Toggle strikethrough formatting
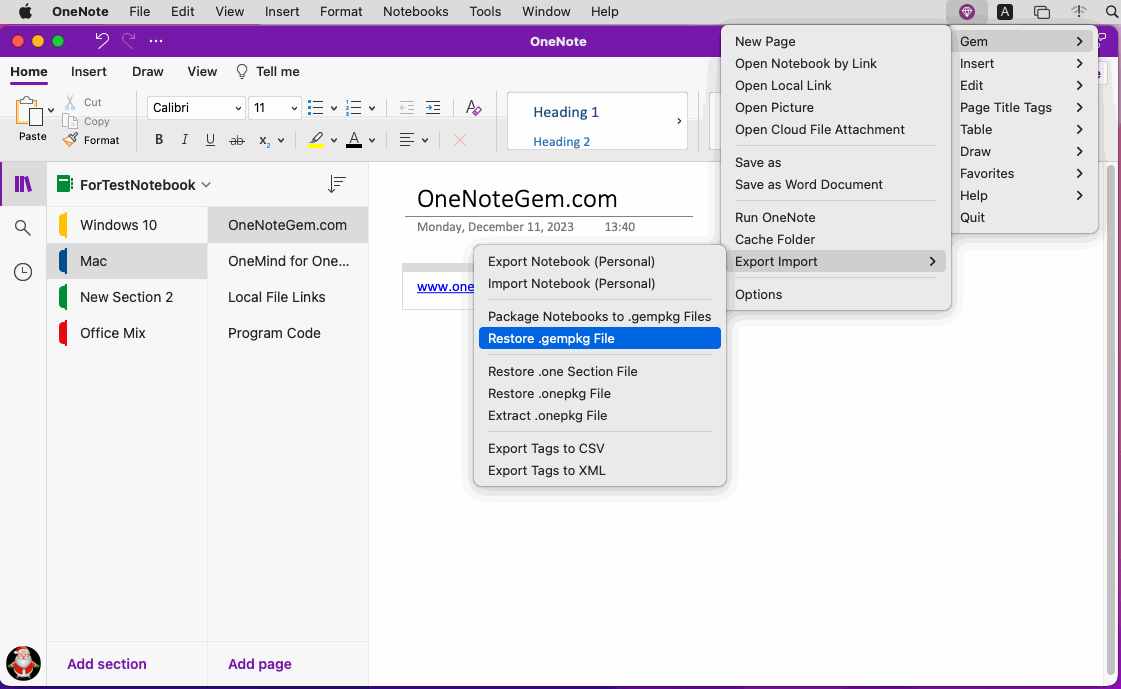 click(x=237, y=140)
